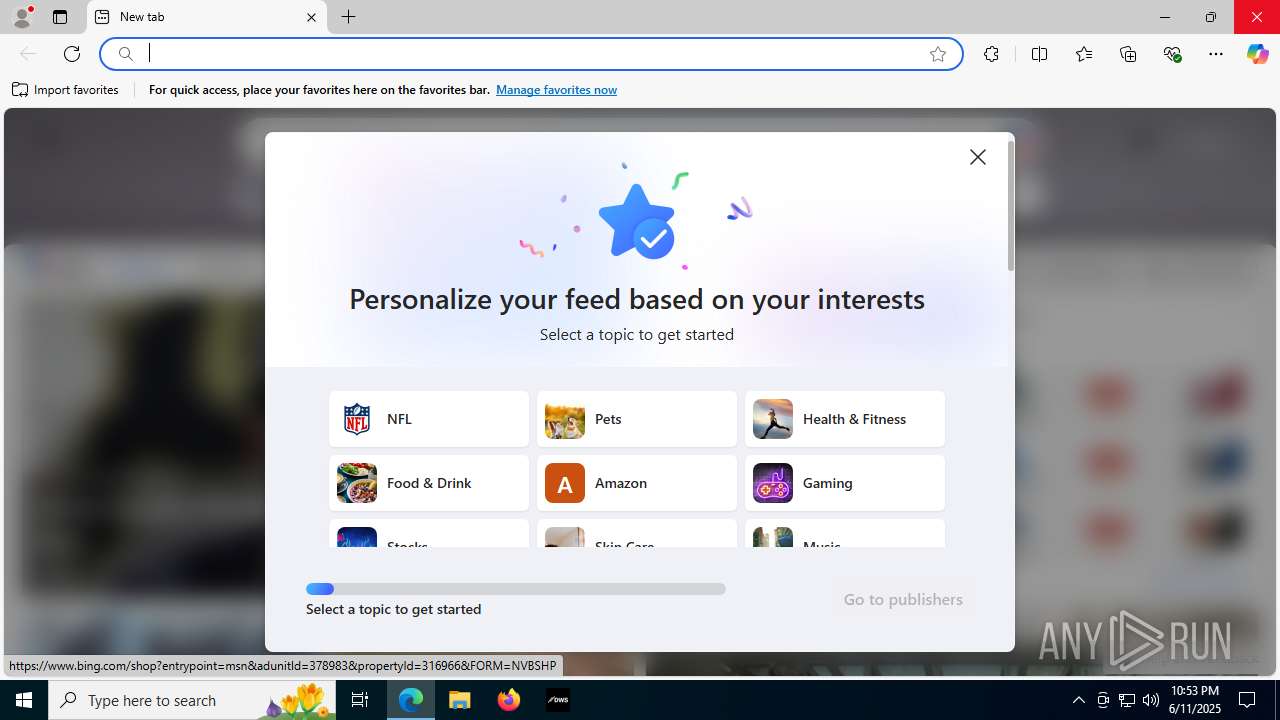Open the Windows Start menu

click(24, 700)
